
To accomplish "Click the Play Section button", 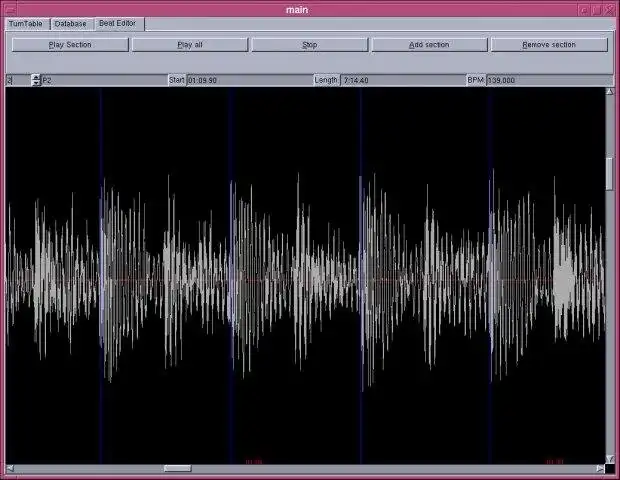I will coord(70,45).
